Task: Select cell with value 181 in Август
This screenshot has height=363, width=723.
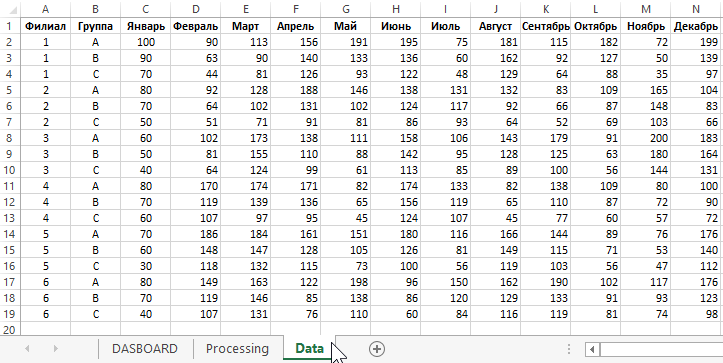Action: point(496,42)
